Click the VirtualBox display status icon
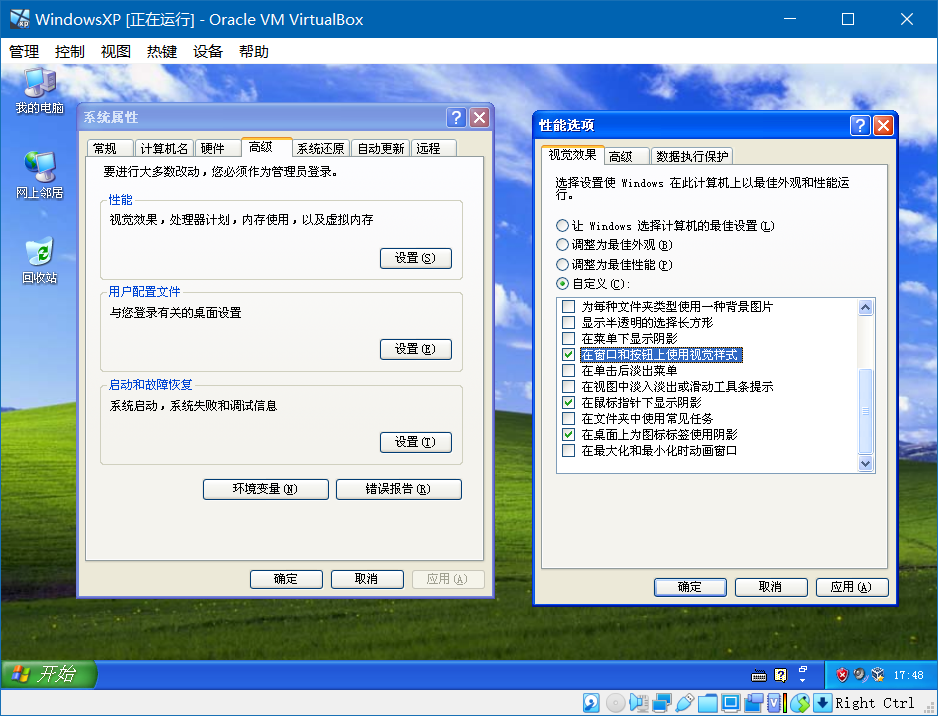The width and height of the screenshot is (938, 716). [730, 703]
